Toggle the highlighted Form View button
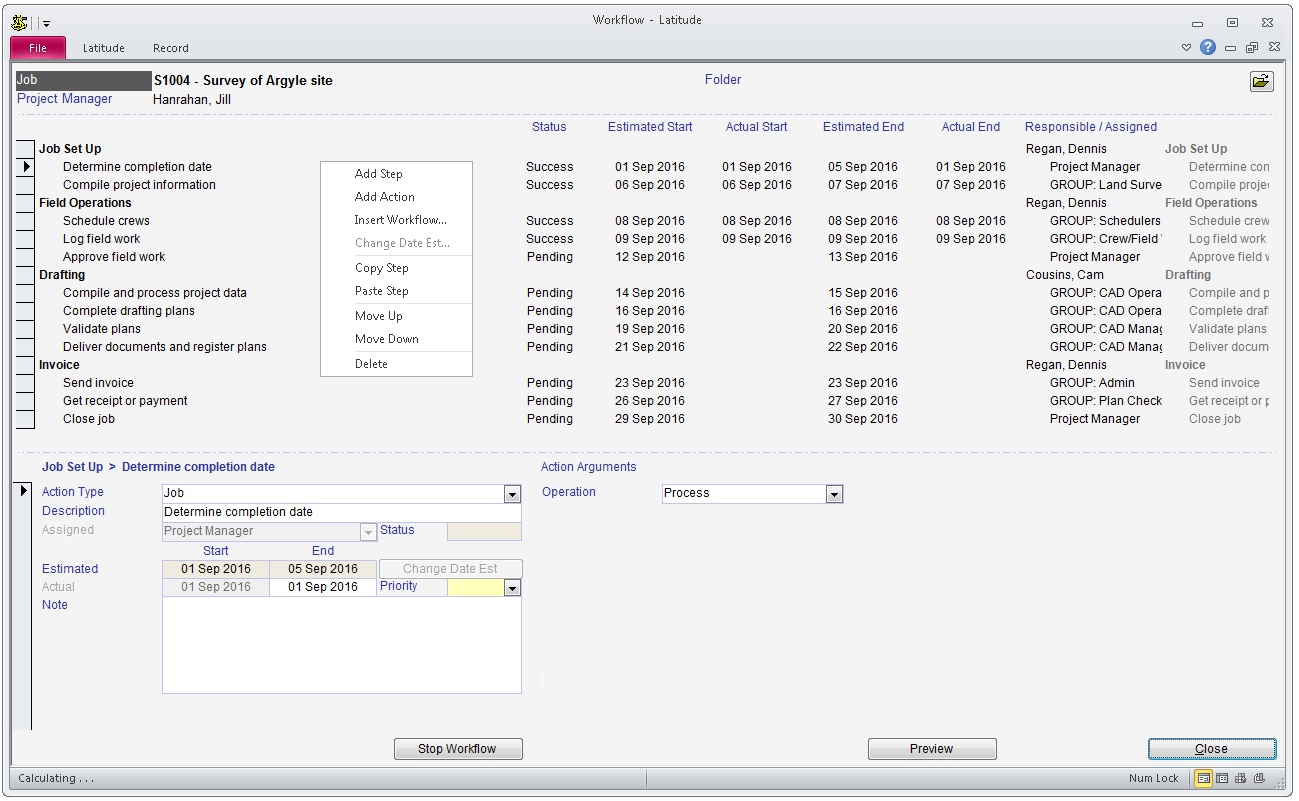1299x801 pixels. 1205,778
